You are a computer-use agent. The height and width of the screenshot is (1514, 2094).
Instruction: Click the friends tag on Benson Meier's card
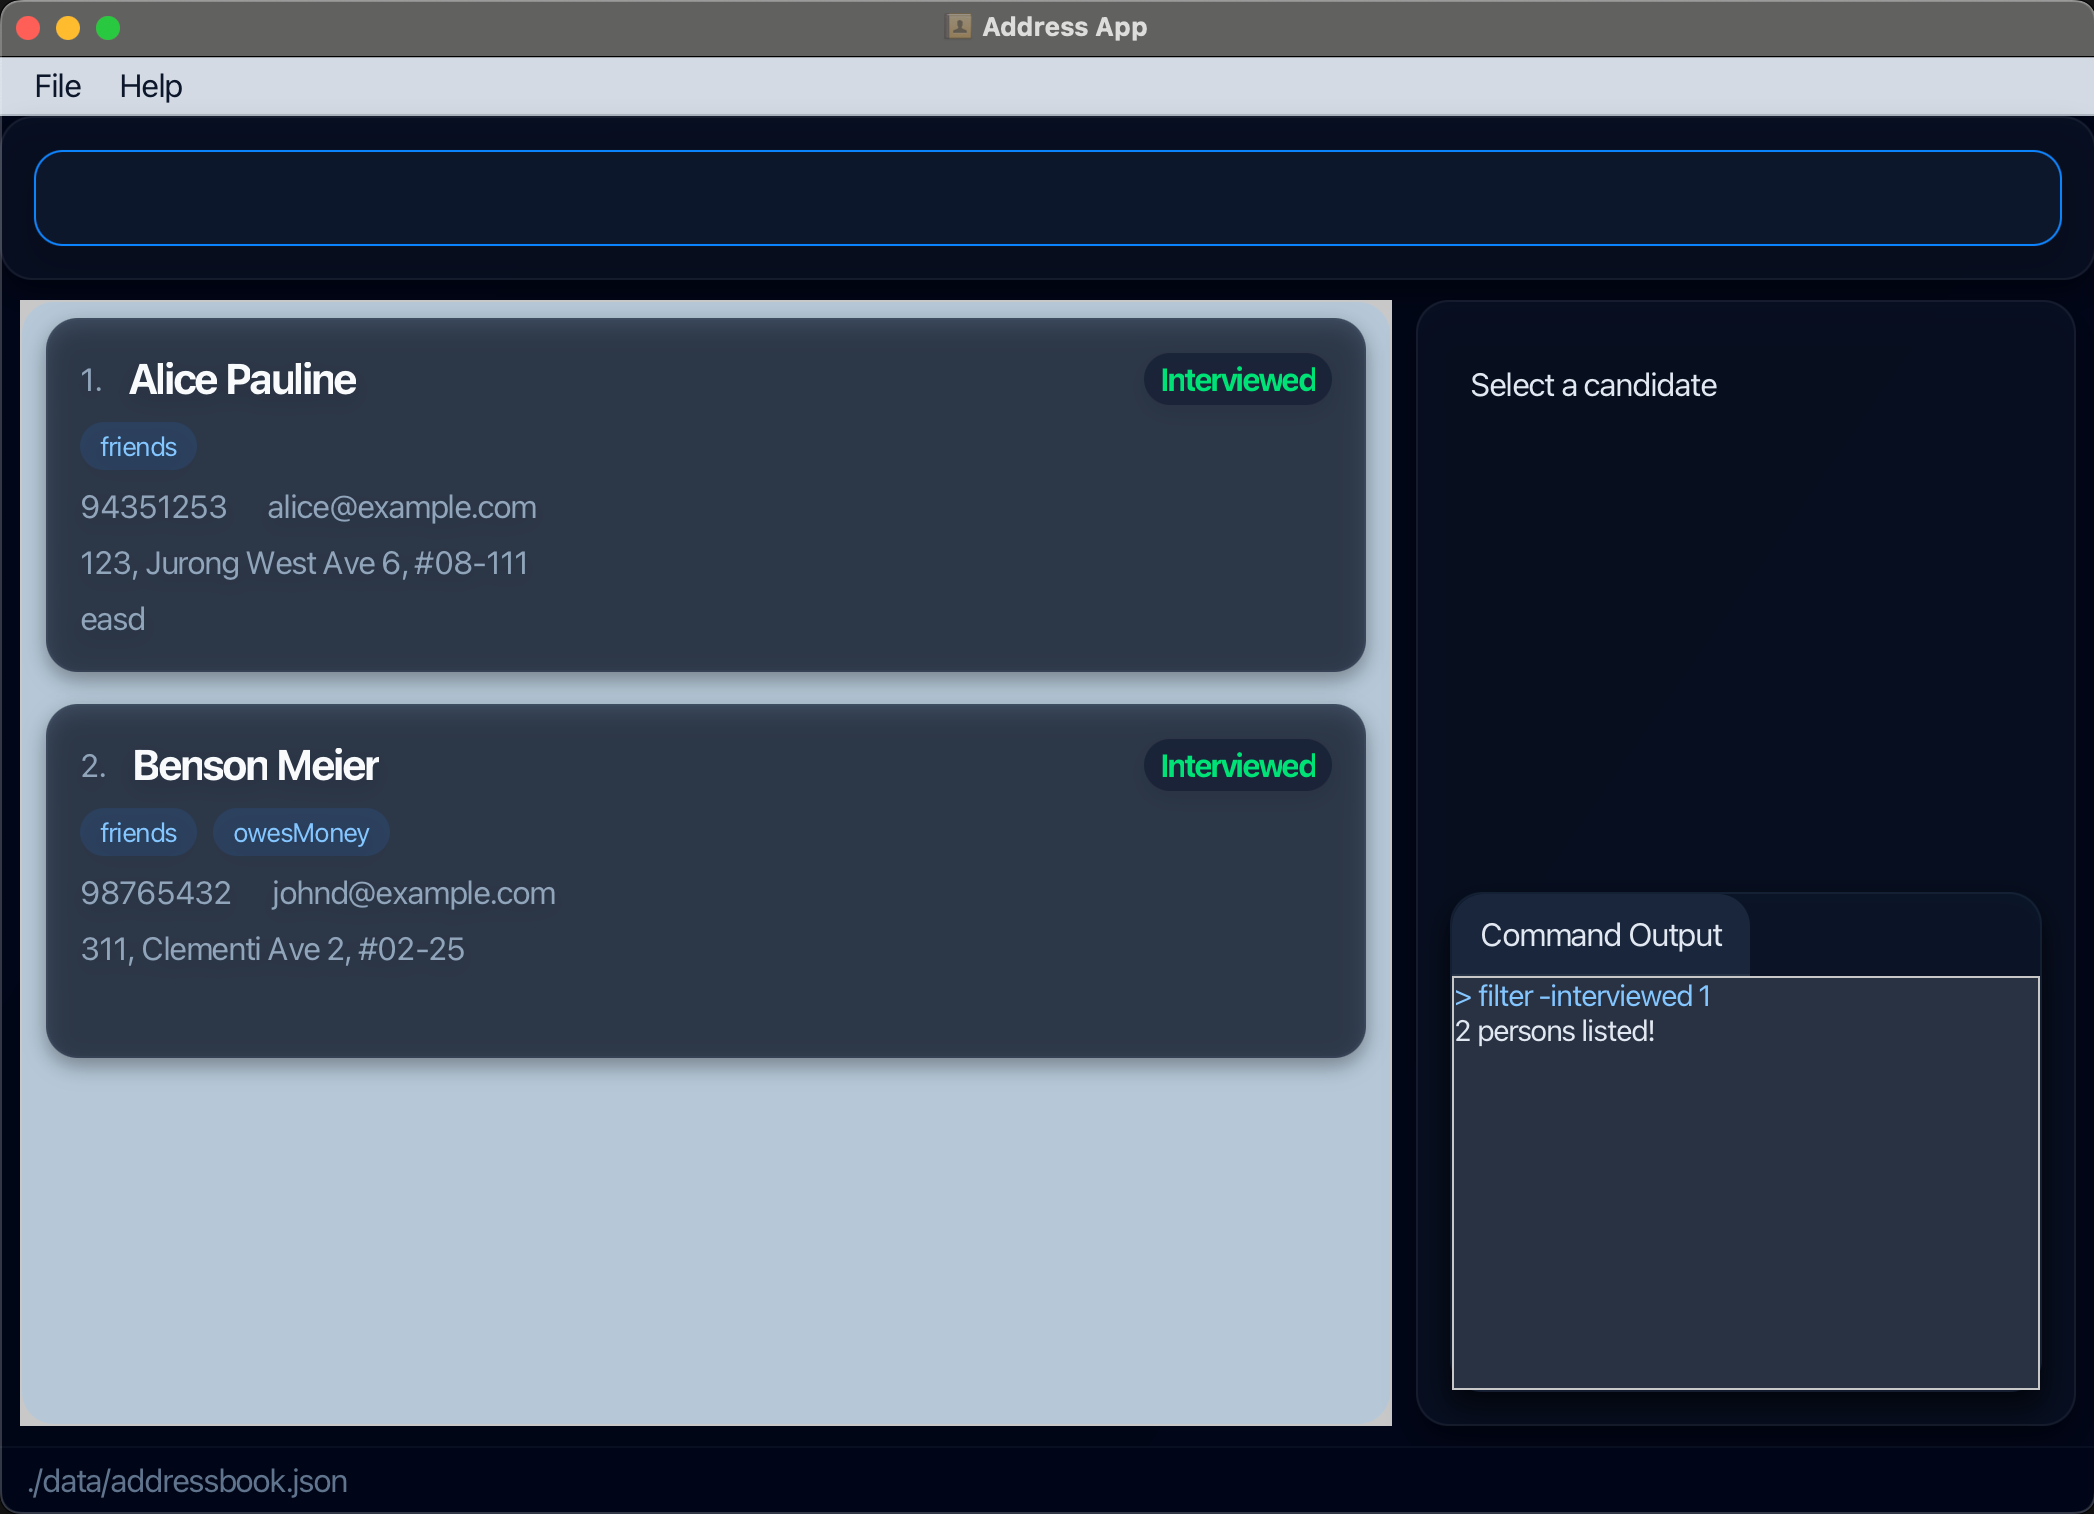point(138,832)
